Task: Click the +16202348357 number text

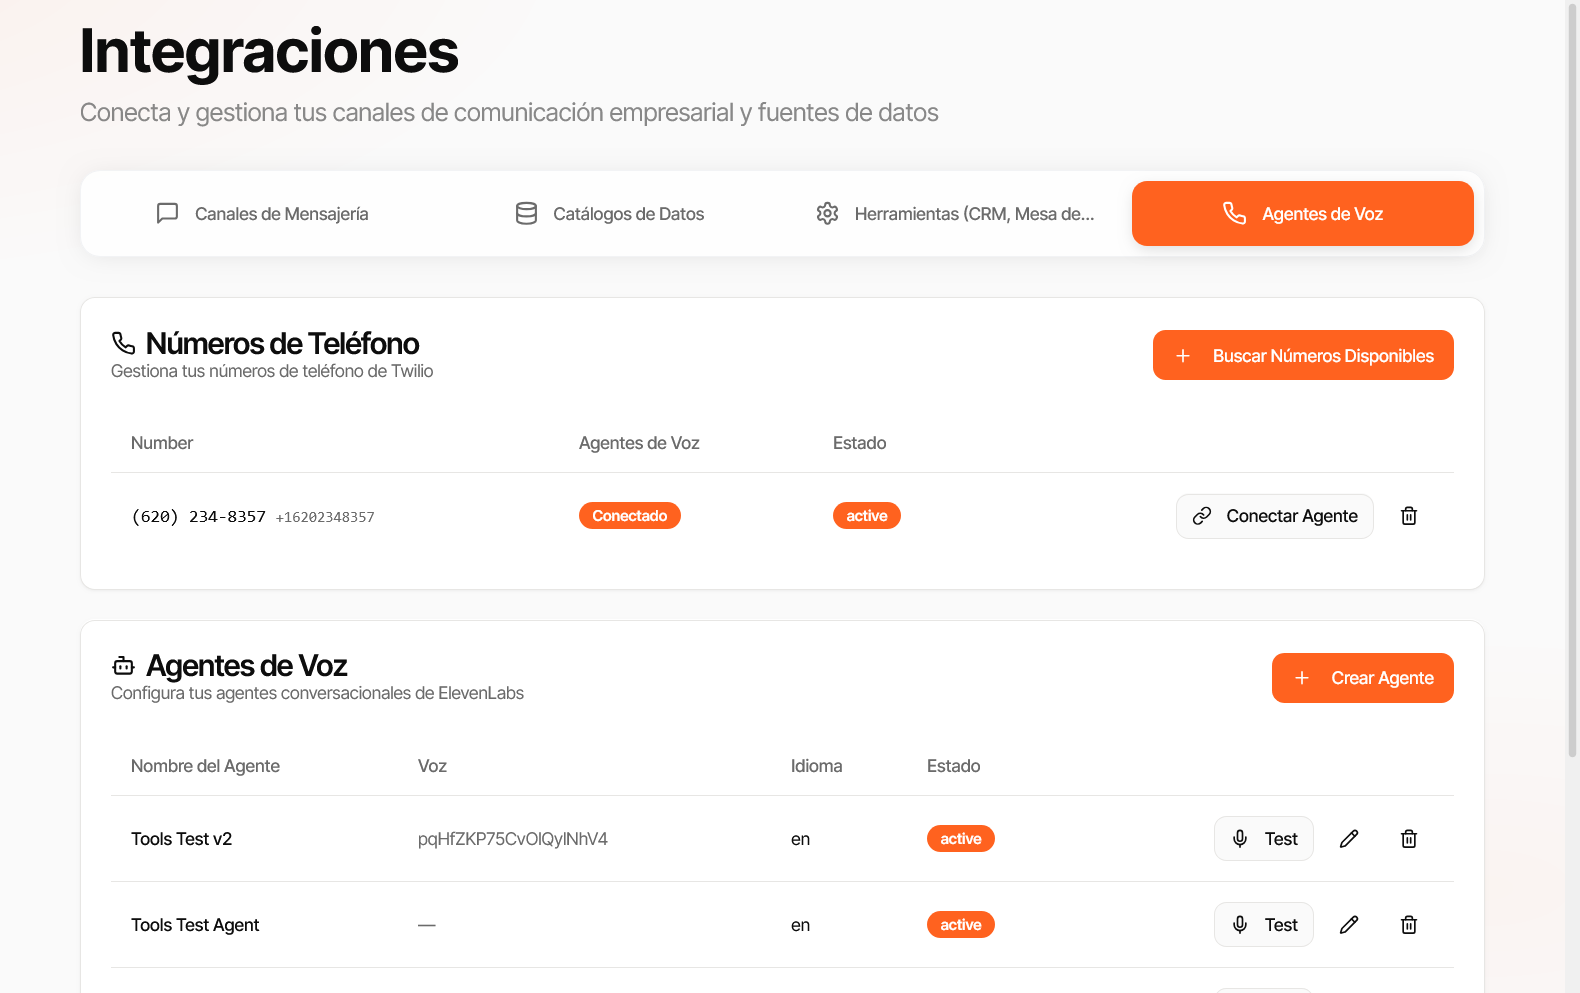Action: tap(325, 518)
